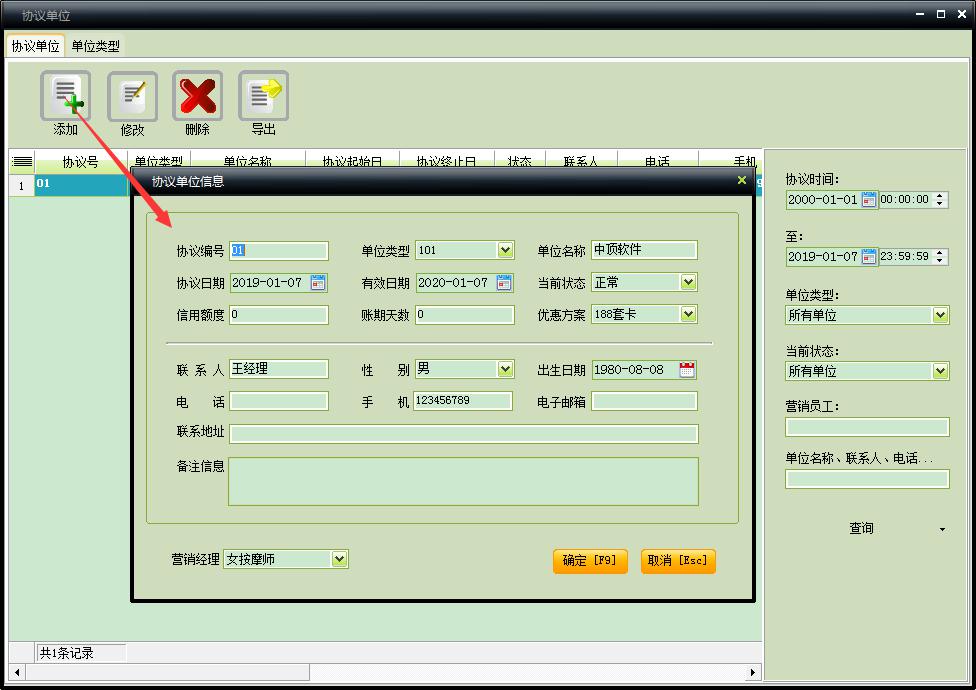Click the 联系地址 input field

[x=463, y=433]
